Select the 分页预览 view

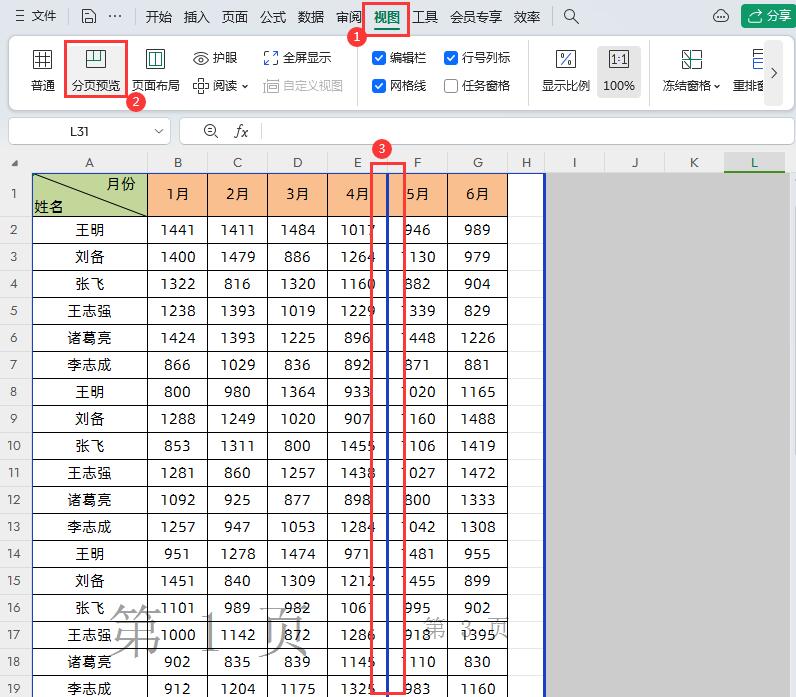click(95, 71)
